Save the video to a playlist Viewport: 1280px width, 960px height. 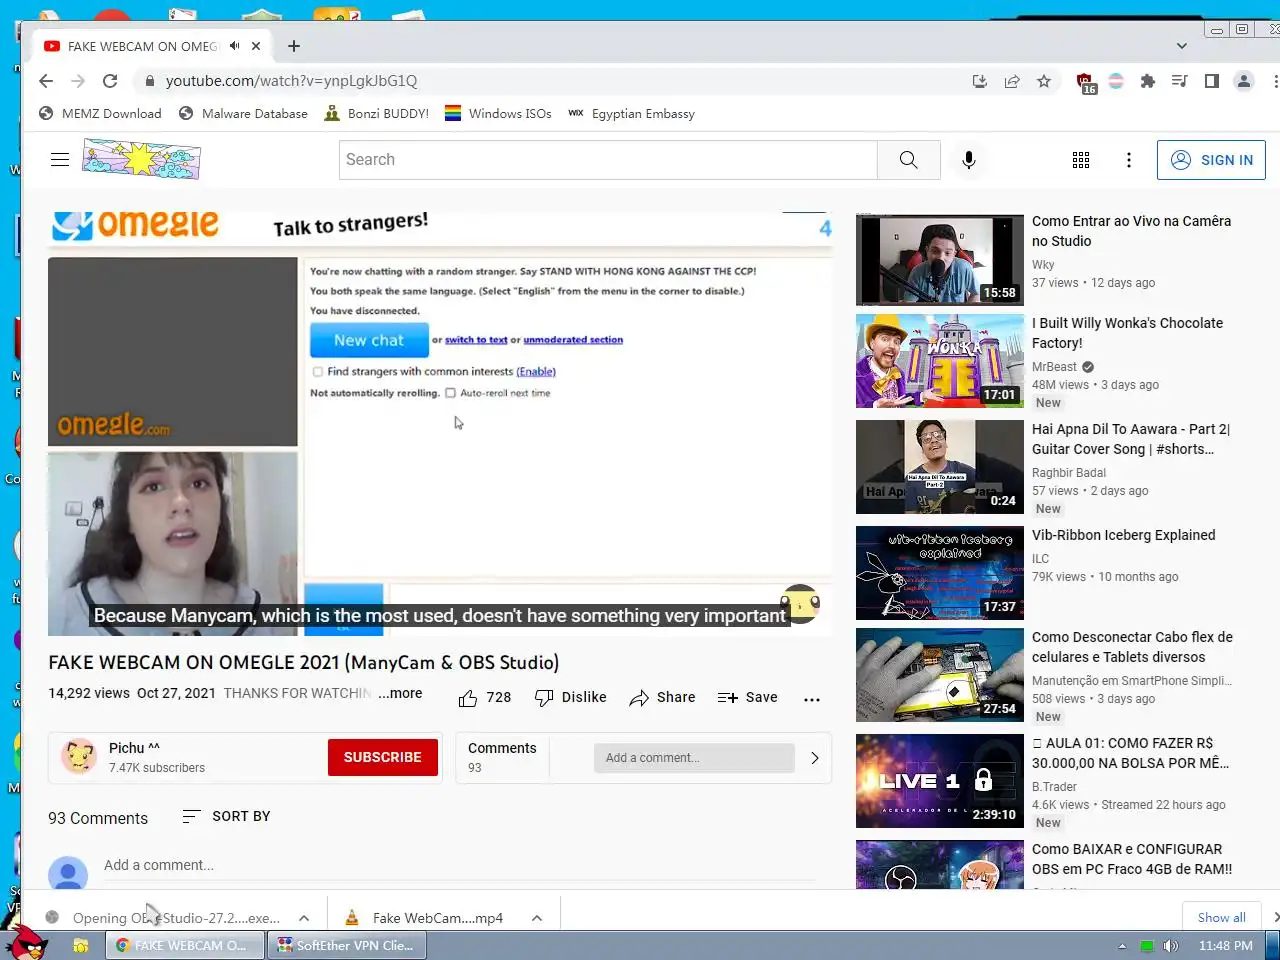[x=747, y=698]
